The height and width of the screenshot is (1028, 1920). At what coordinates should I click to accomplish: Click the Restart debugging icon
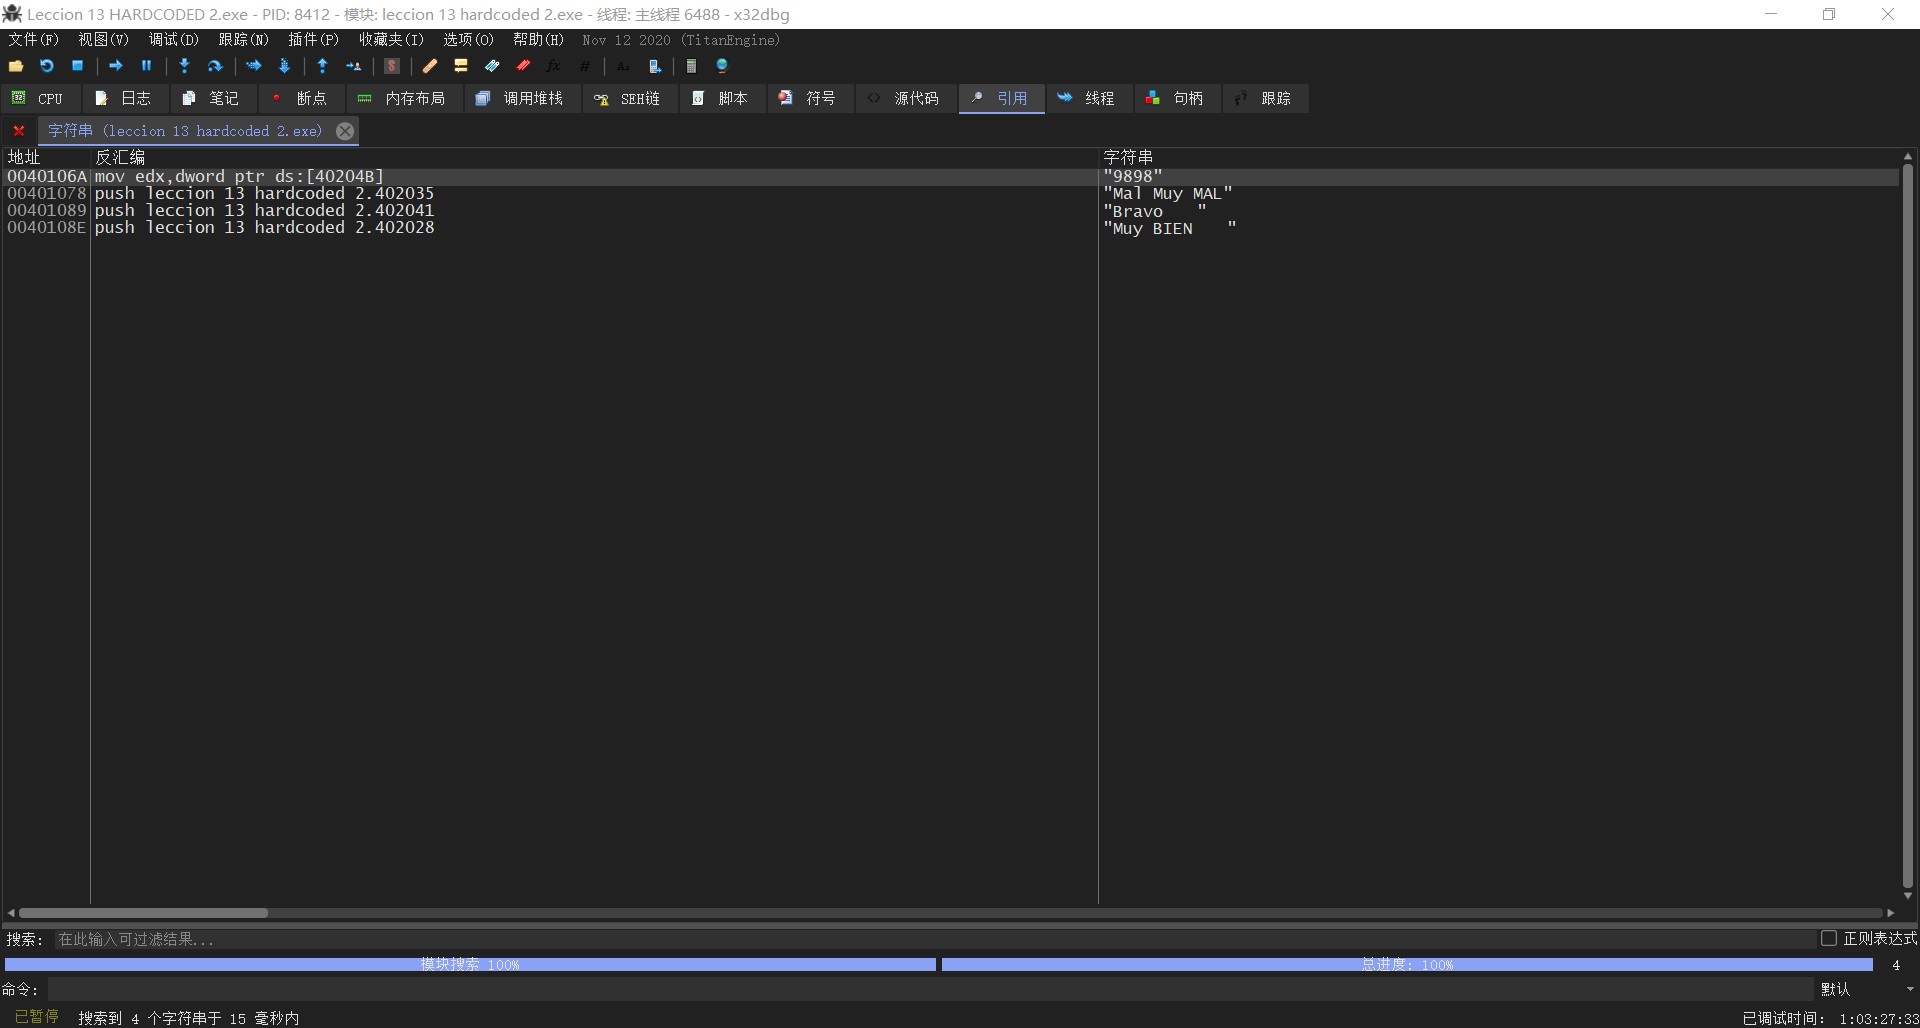(x=46, y=66)
